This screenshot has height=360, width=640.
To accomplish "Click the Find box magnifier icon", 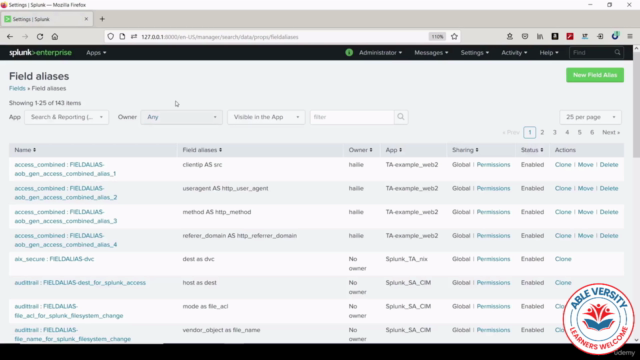I will click(x=618, y=53).
